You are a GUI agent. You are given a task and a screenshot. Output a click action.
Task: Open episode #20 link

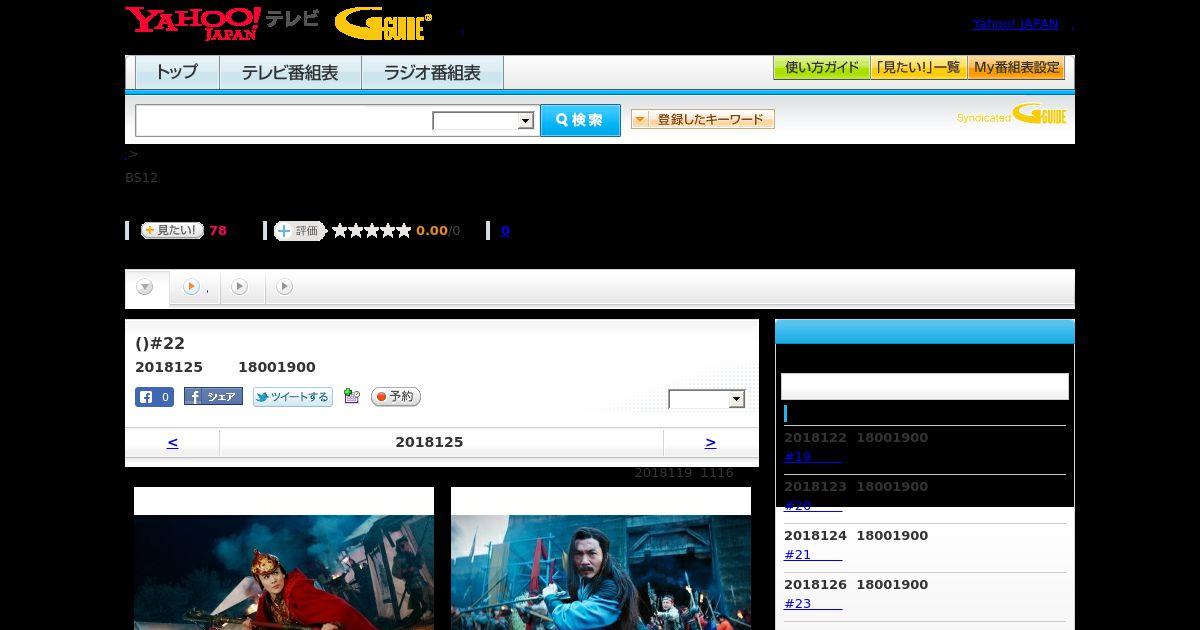812,506
